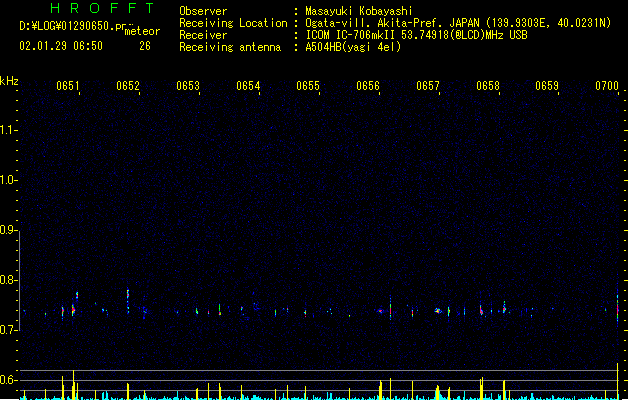The image size is (629, 400).
Task: Click the kHz axis unit label
Action: tap(9, 81)
